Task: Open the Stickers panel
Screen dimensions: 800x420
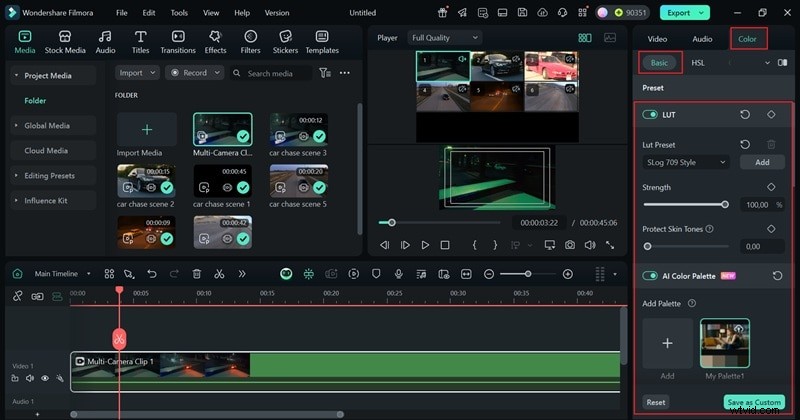Action: click(285, 41)
